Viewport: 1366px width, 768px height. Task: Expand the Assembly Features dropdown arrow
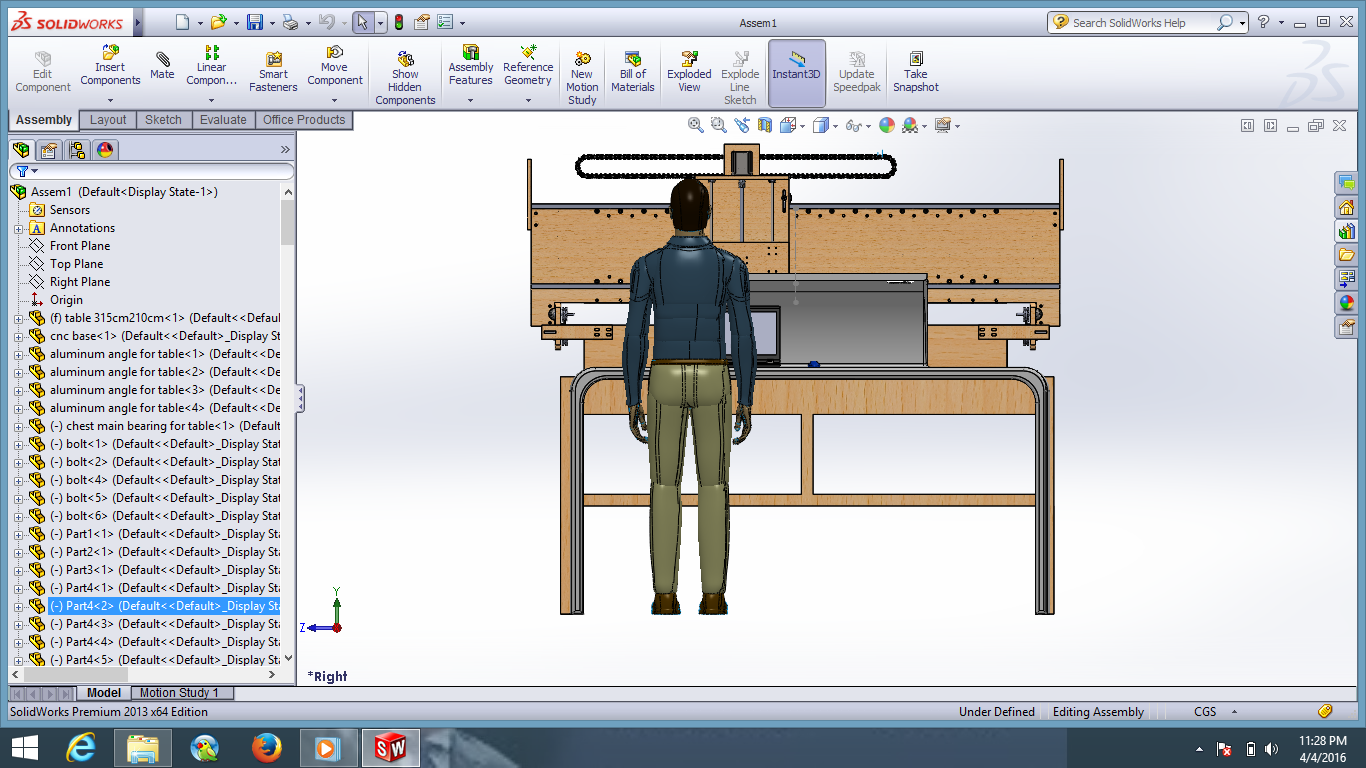[x=470, y=100]
